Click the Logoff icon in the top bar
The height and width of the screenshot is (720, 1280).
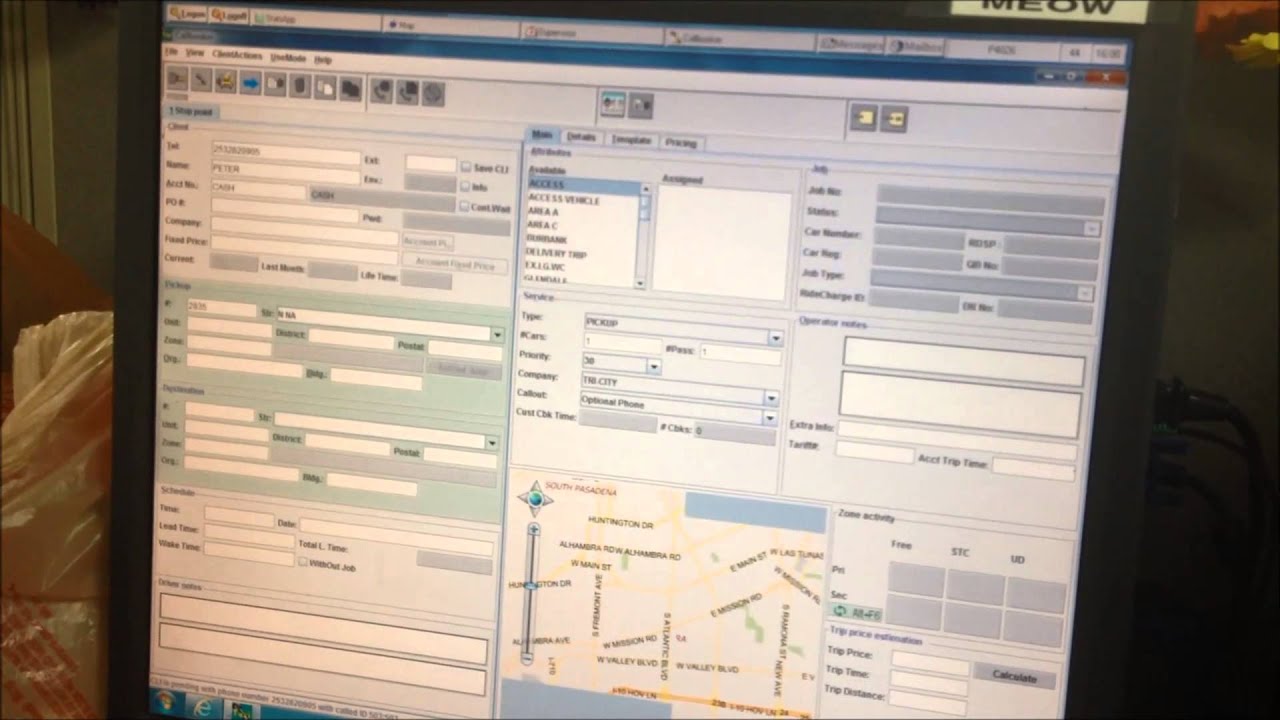coord(229,16)
